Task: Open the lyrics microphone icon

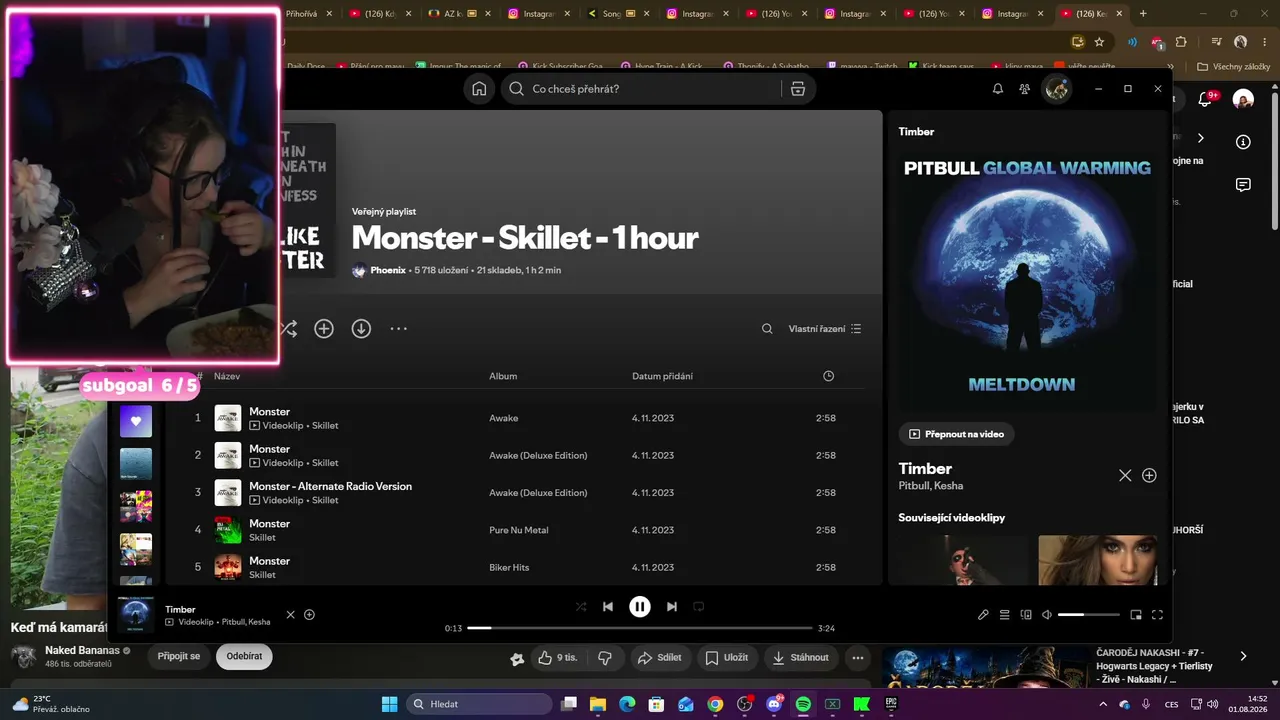Action: (983, 615)
